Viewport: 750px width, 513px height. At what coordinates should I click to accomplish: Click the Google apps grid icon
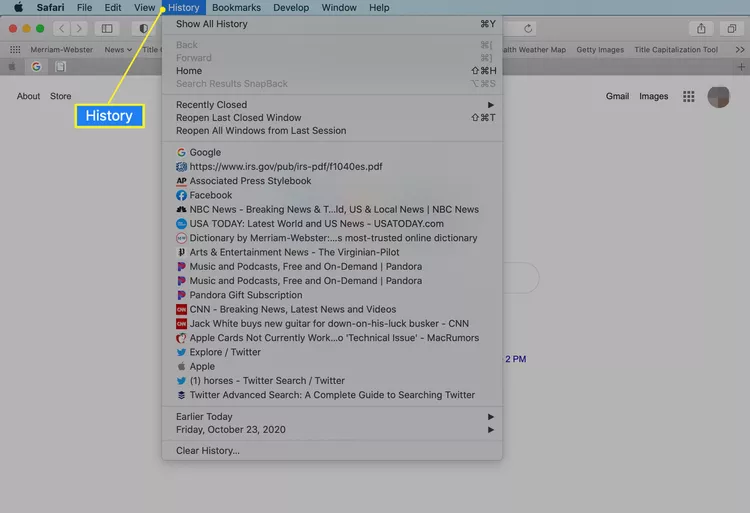[688, 97]
